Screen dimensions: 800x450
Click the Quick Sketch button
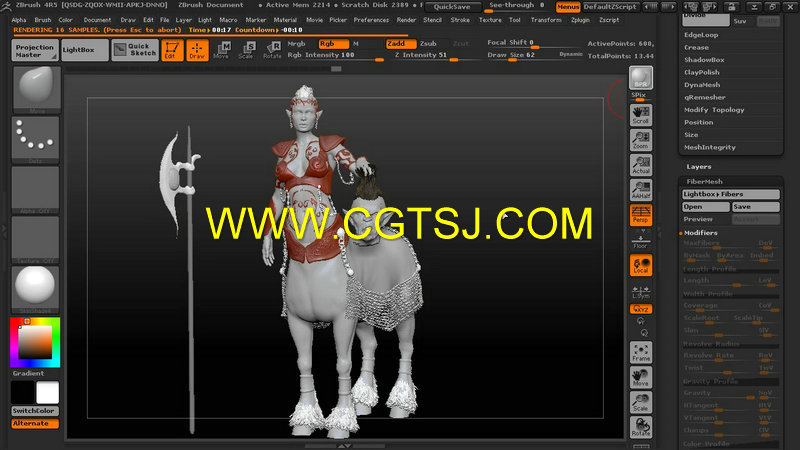[135, 50]
